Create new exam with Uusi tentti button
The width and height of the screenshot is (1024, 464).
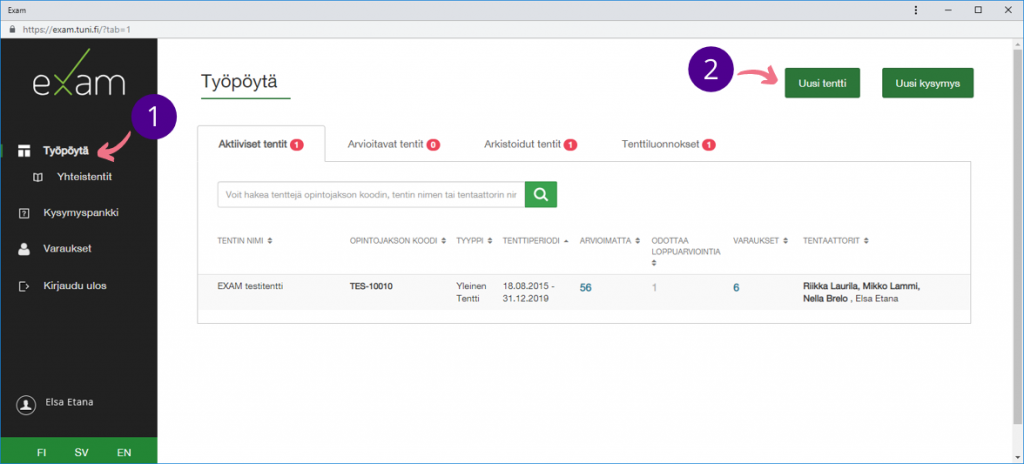coord(822,84)
